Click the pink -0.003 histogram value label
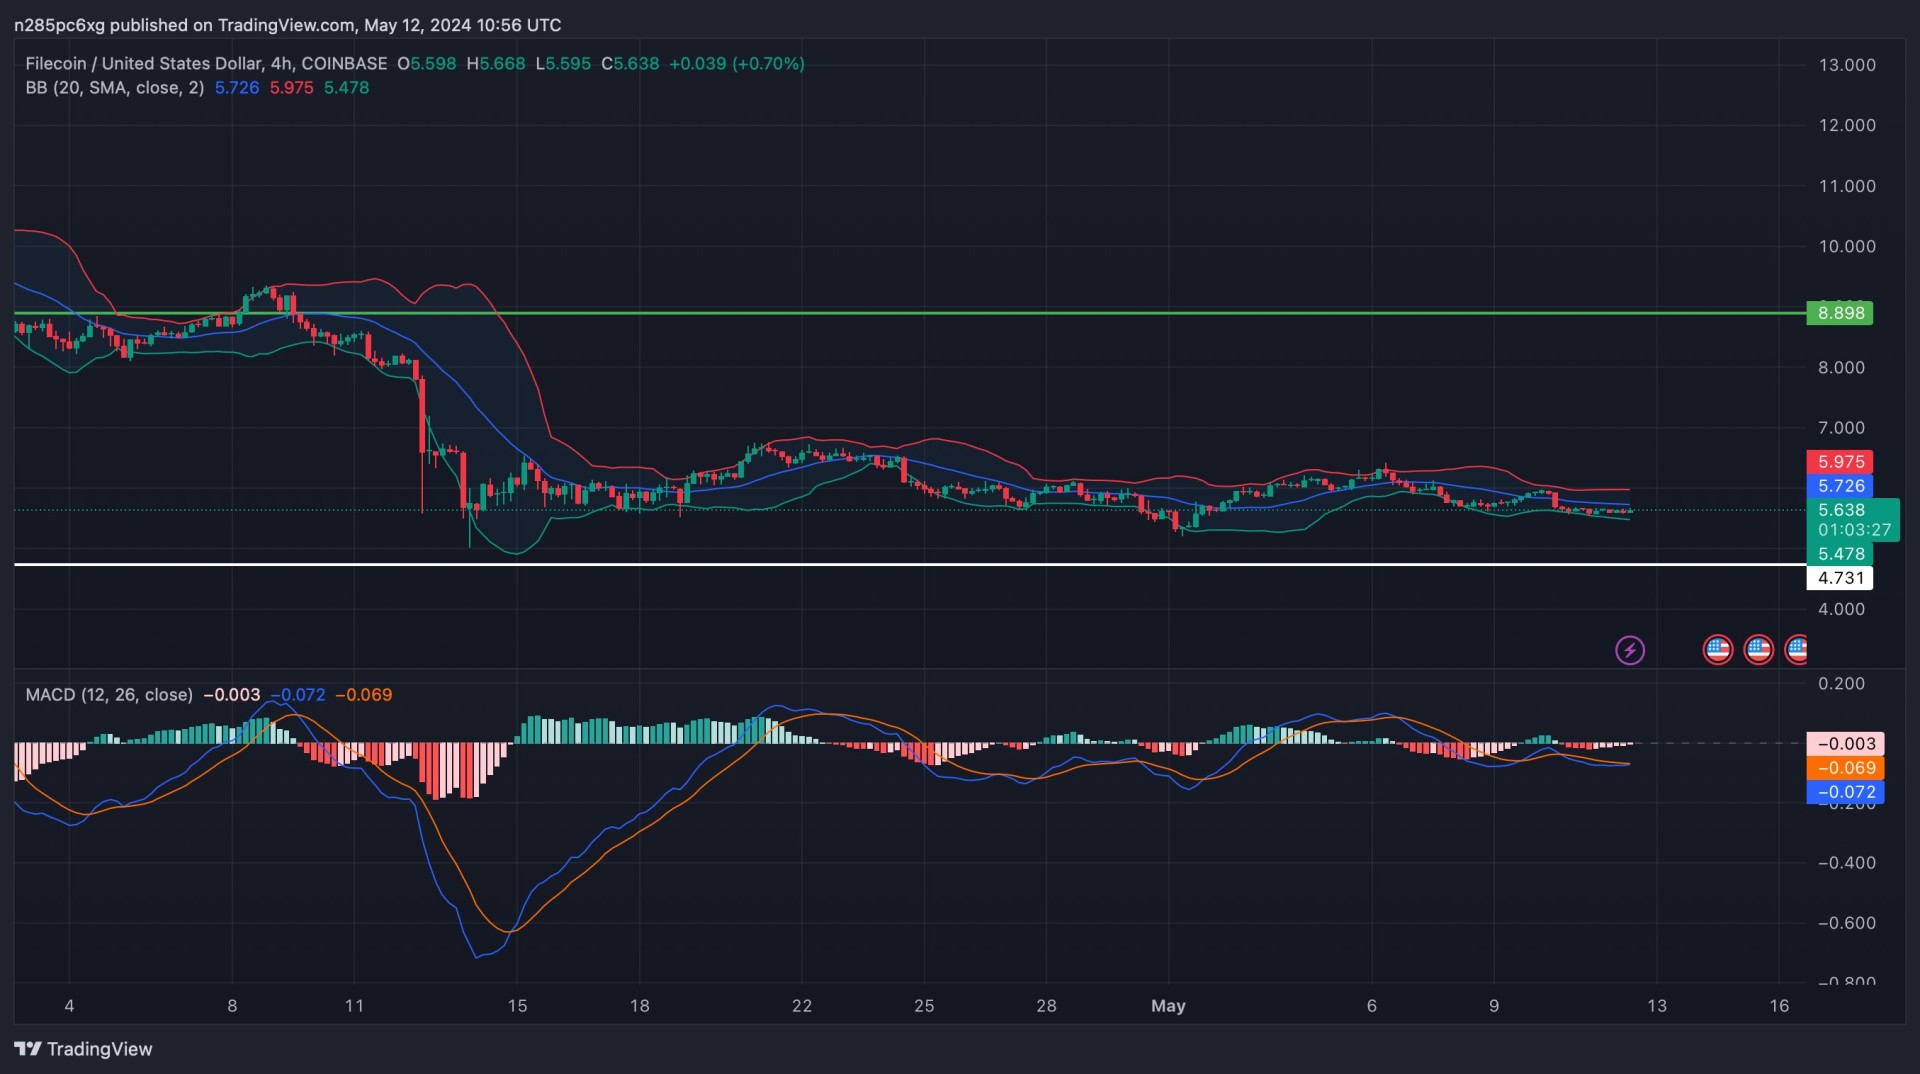 tap(1845, 744)
